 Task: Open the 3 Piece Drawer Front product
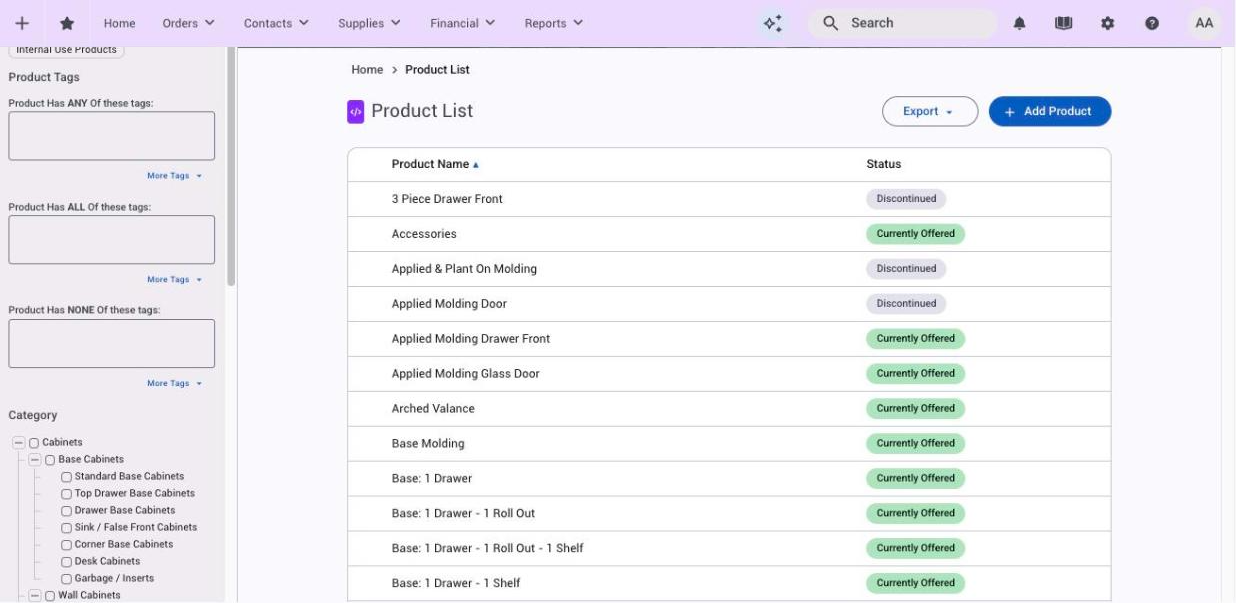click(x=447, y=199)
